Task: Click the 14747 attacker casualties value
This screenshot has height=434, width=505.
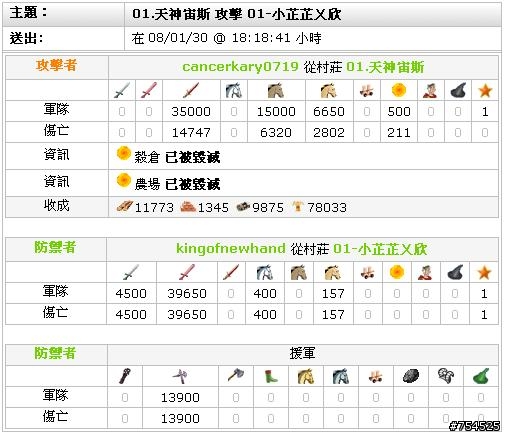Action: click(x=191, y=133)
